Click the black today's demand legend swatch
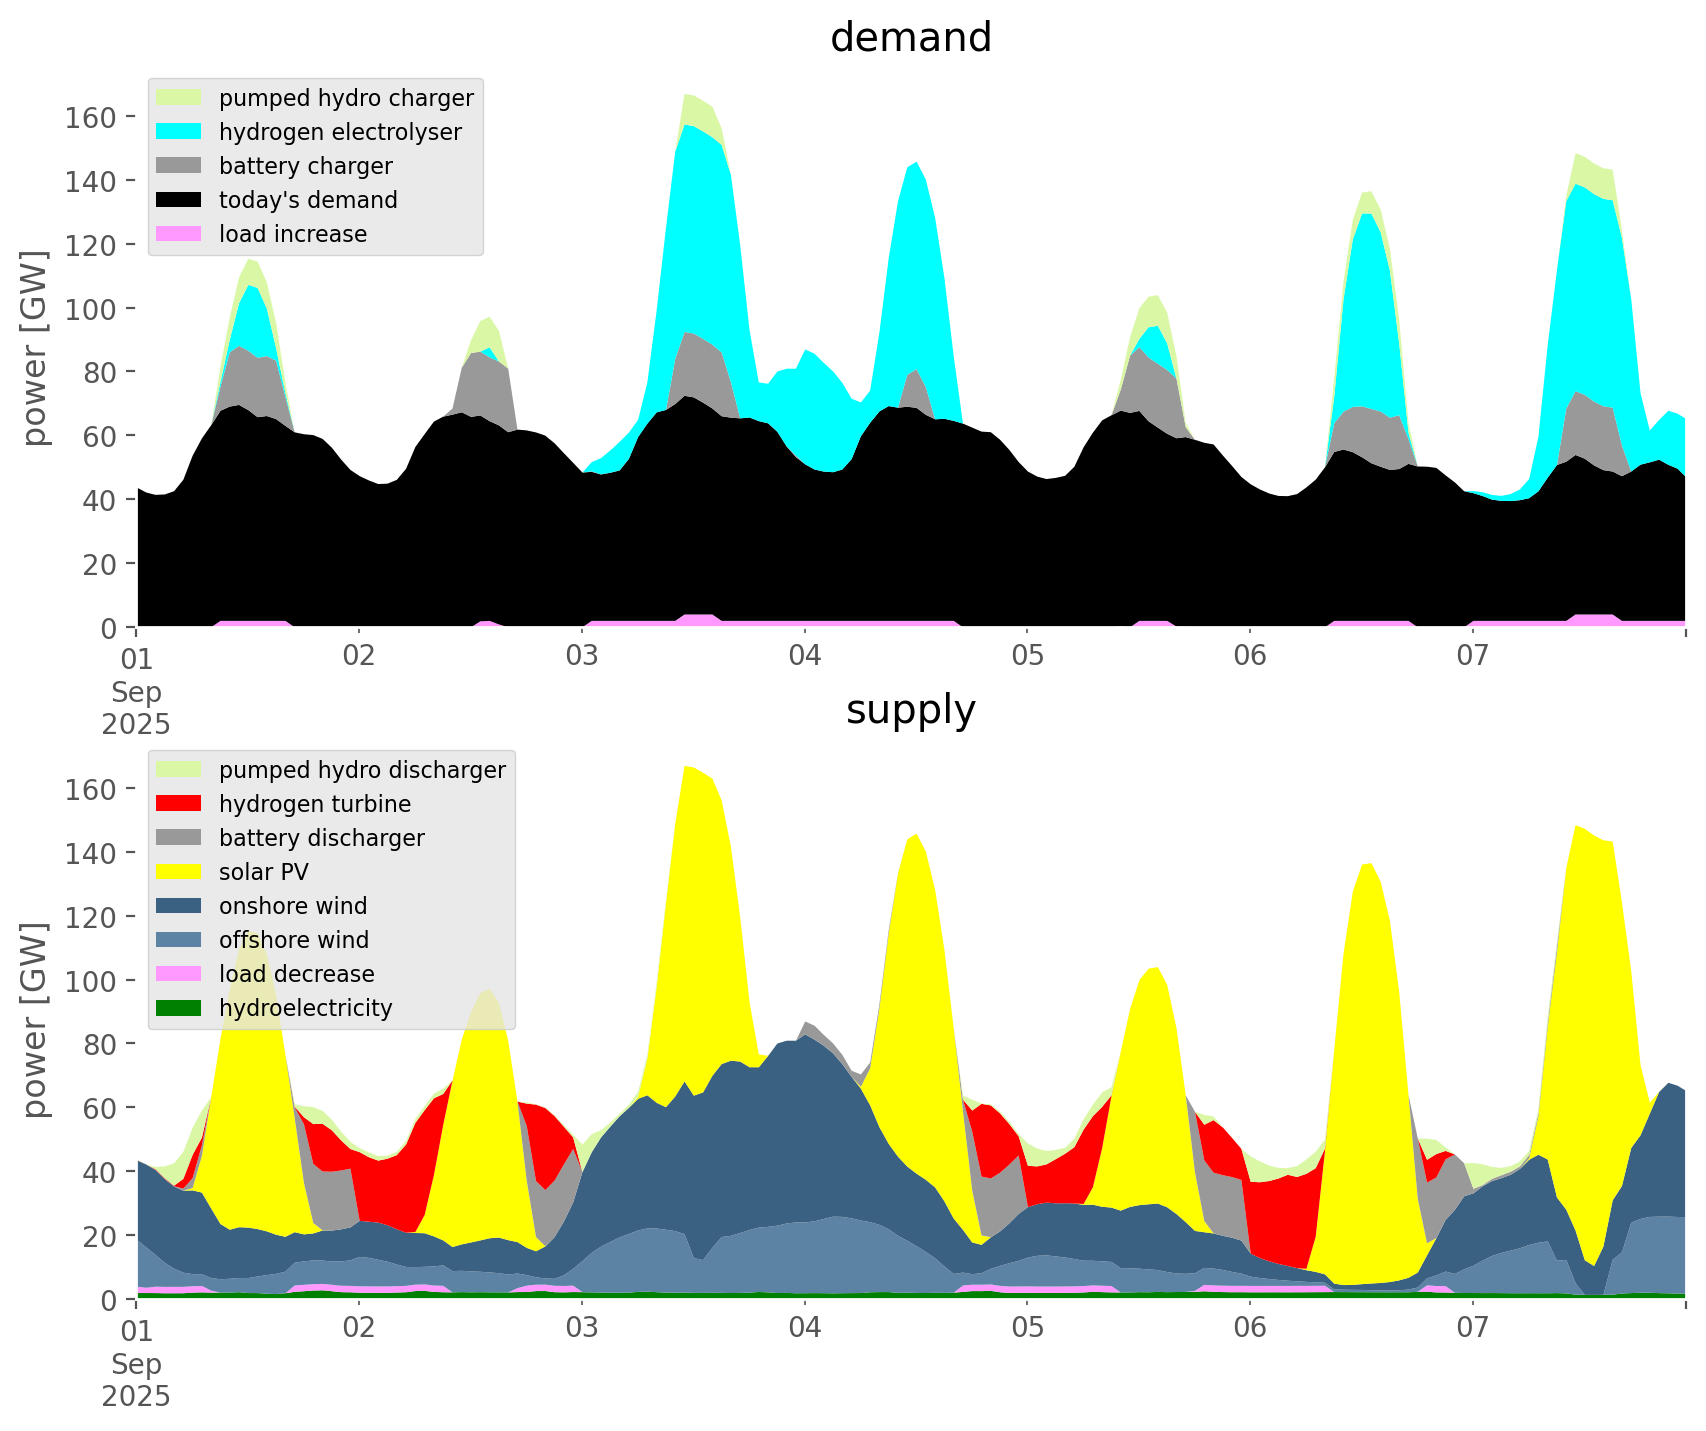 click(180, 200)
